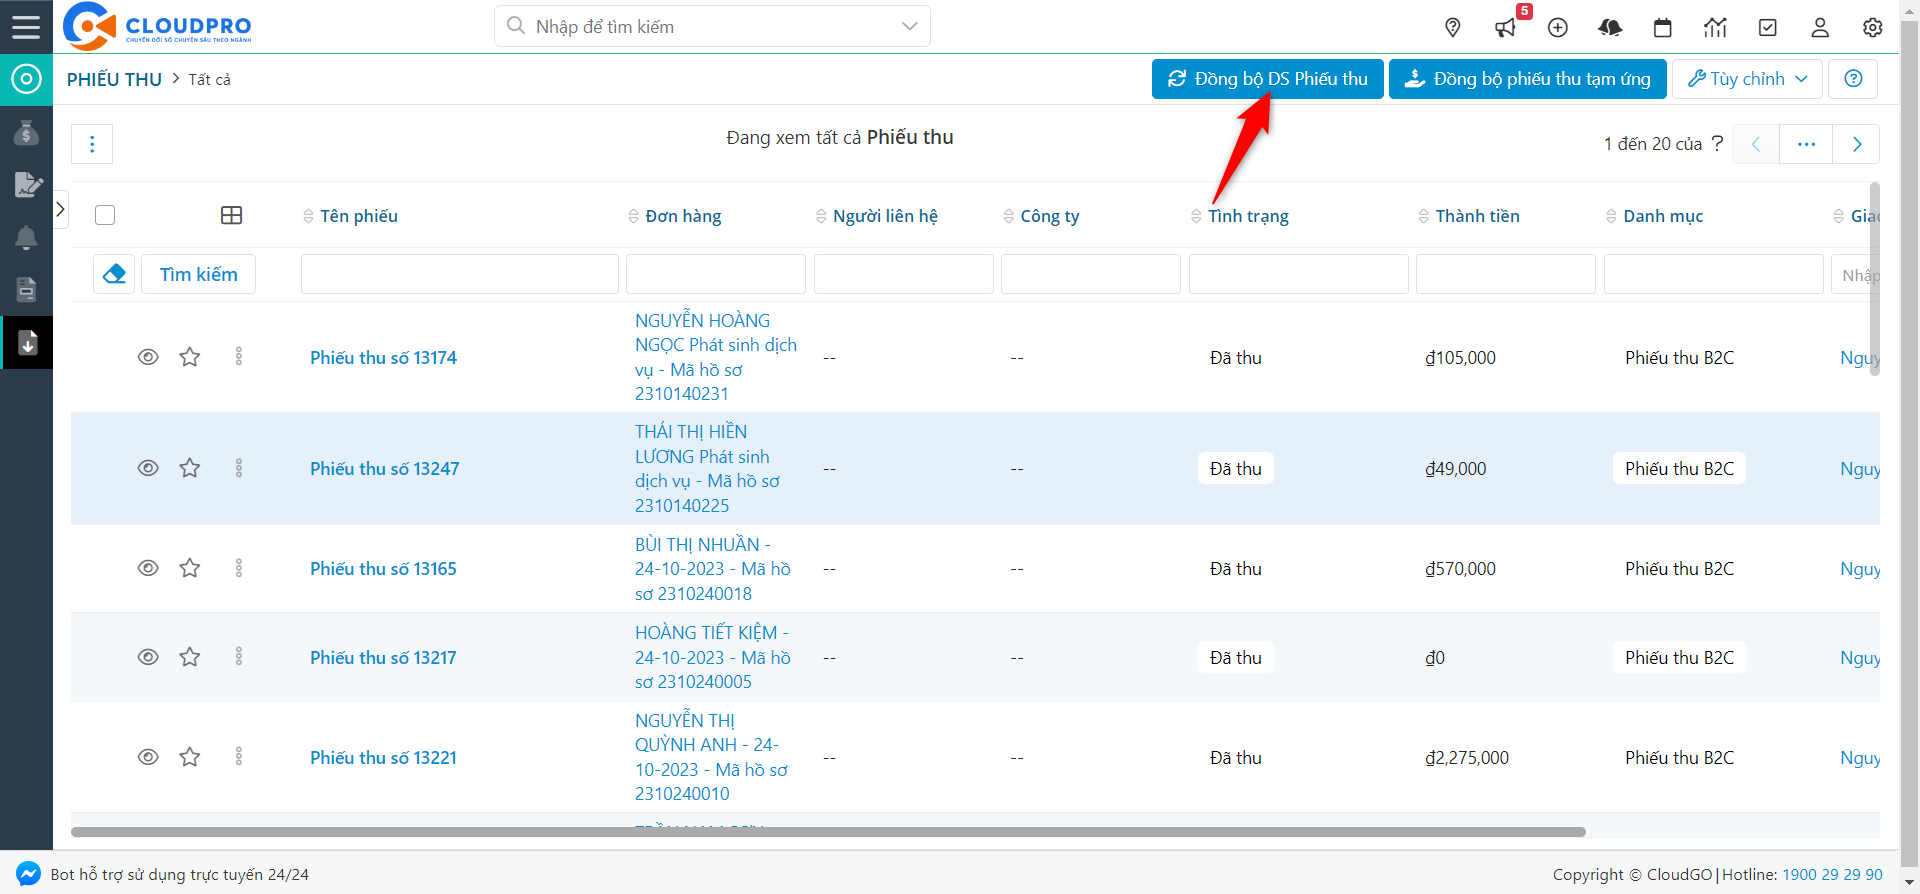Click Đồng bộ phiếu thu tạm ứng button
This screenshot has height=894, width=1920.
pos(1528,79)
